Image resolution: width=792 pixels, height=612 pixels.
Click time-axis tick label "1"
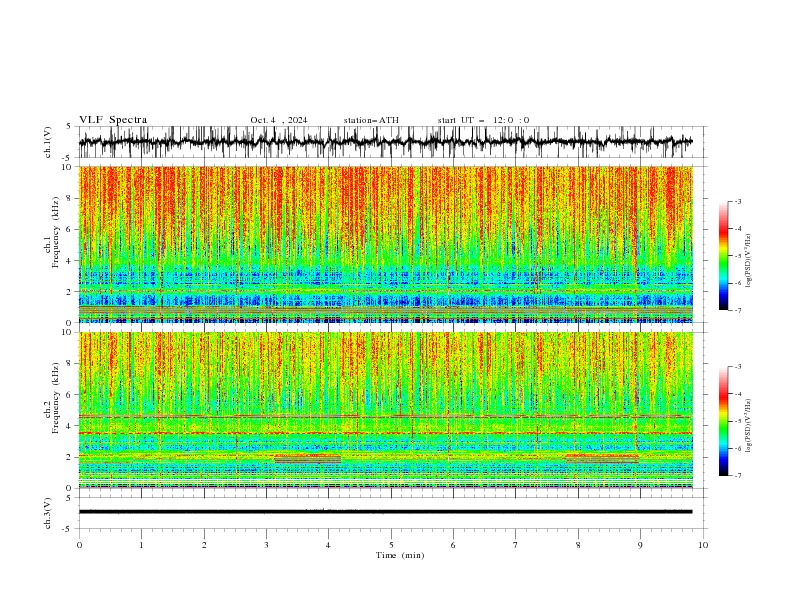tap(141, 545)
